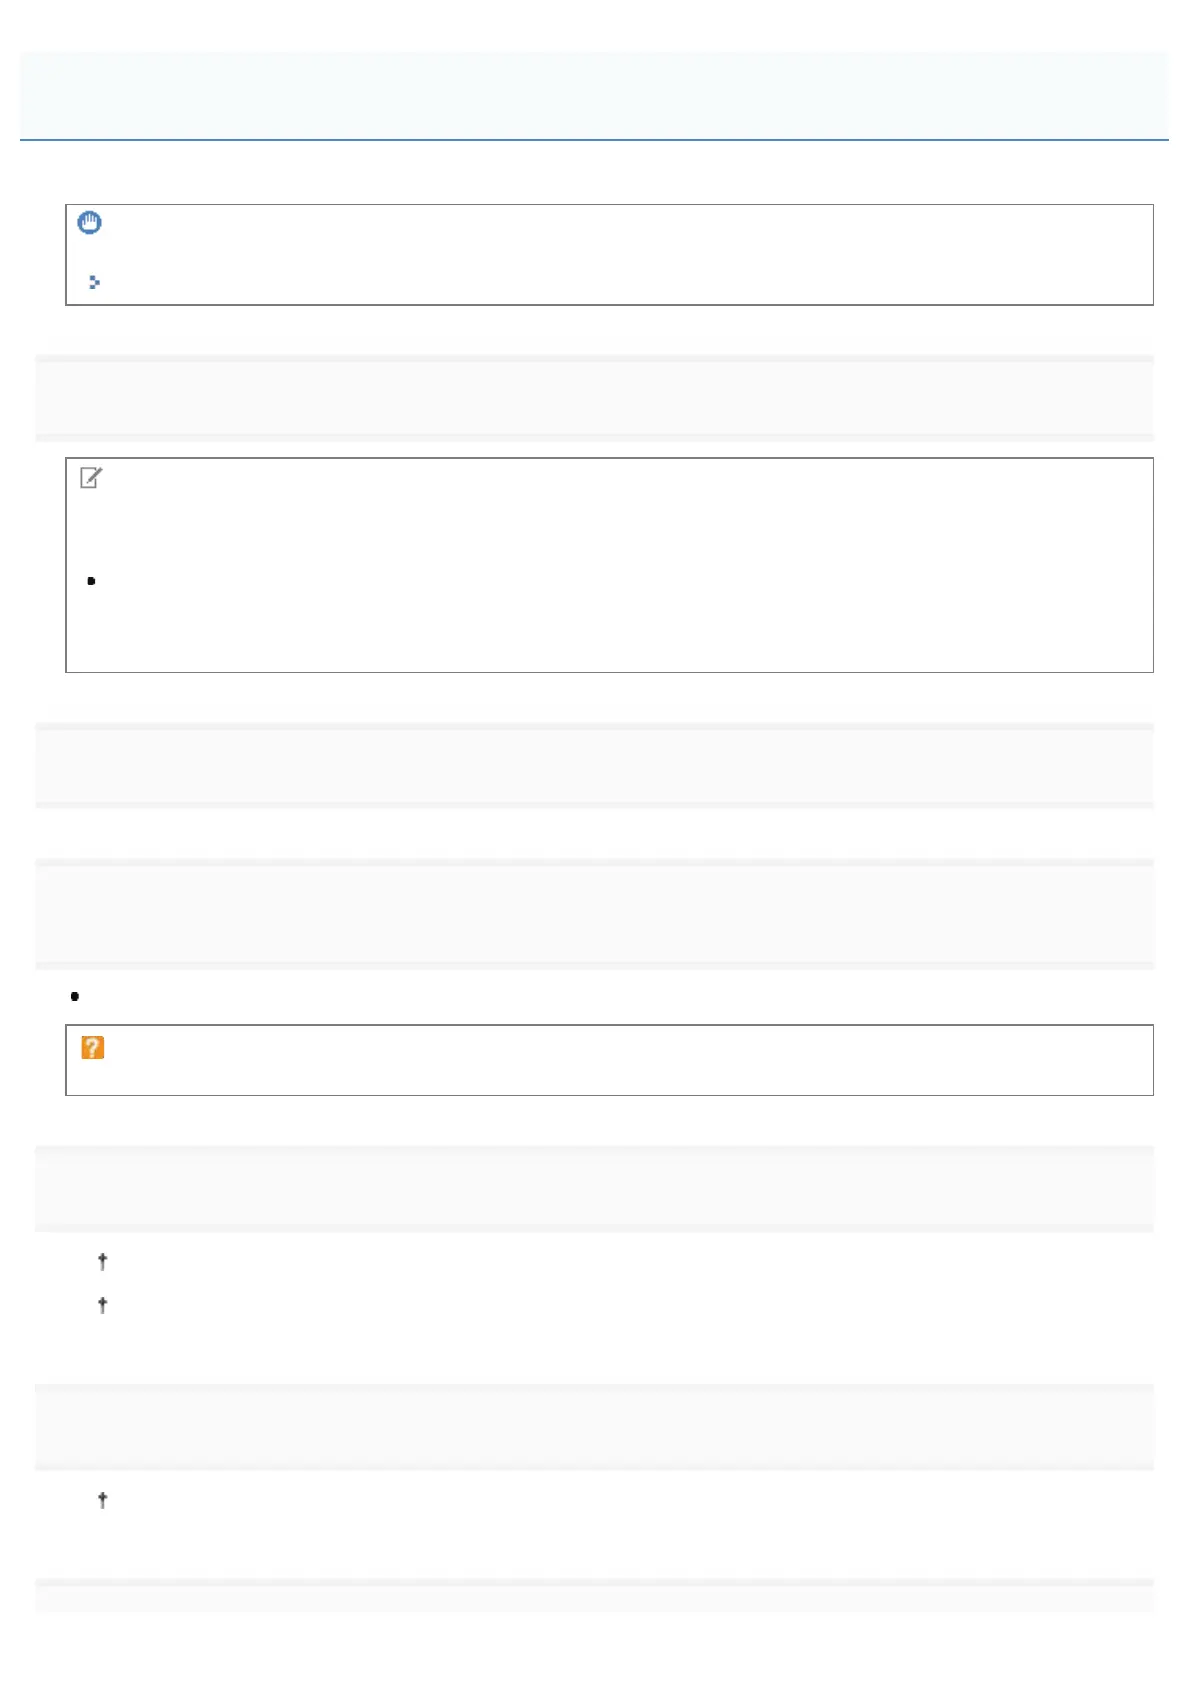1190x1684 pixels.
Task: Click the third dagger mark near the bottom
Action: [x=102, y=1499]
